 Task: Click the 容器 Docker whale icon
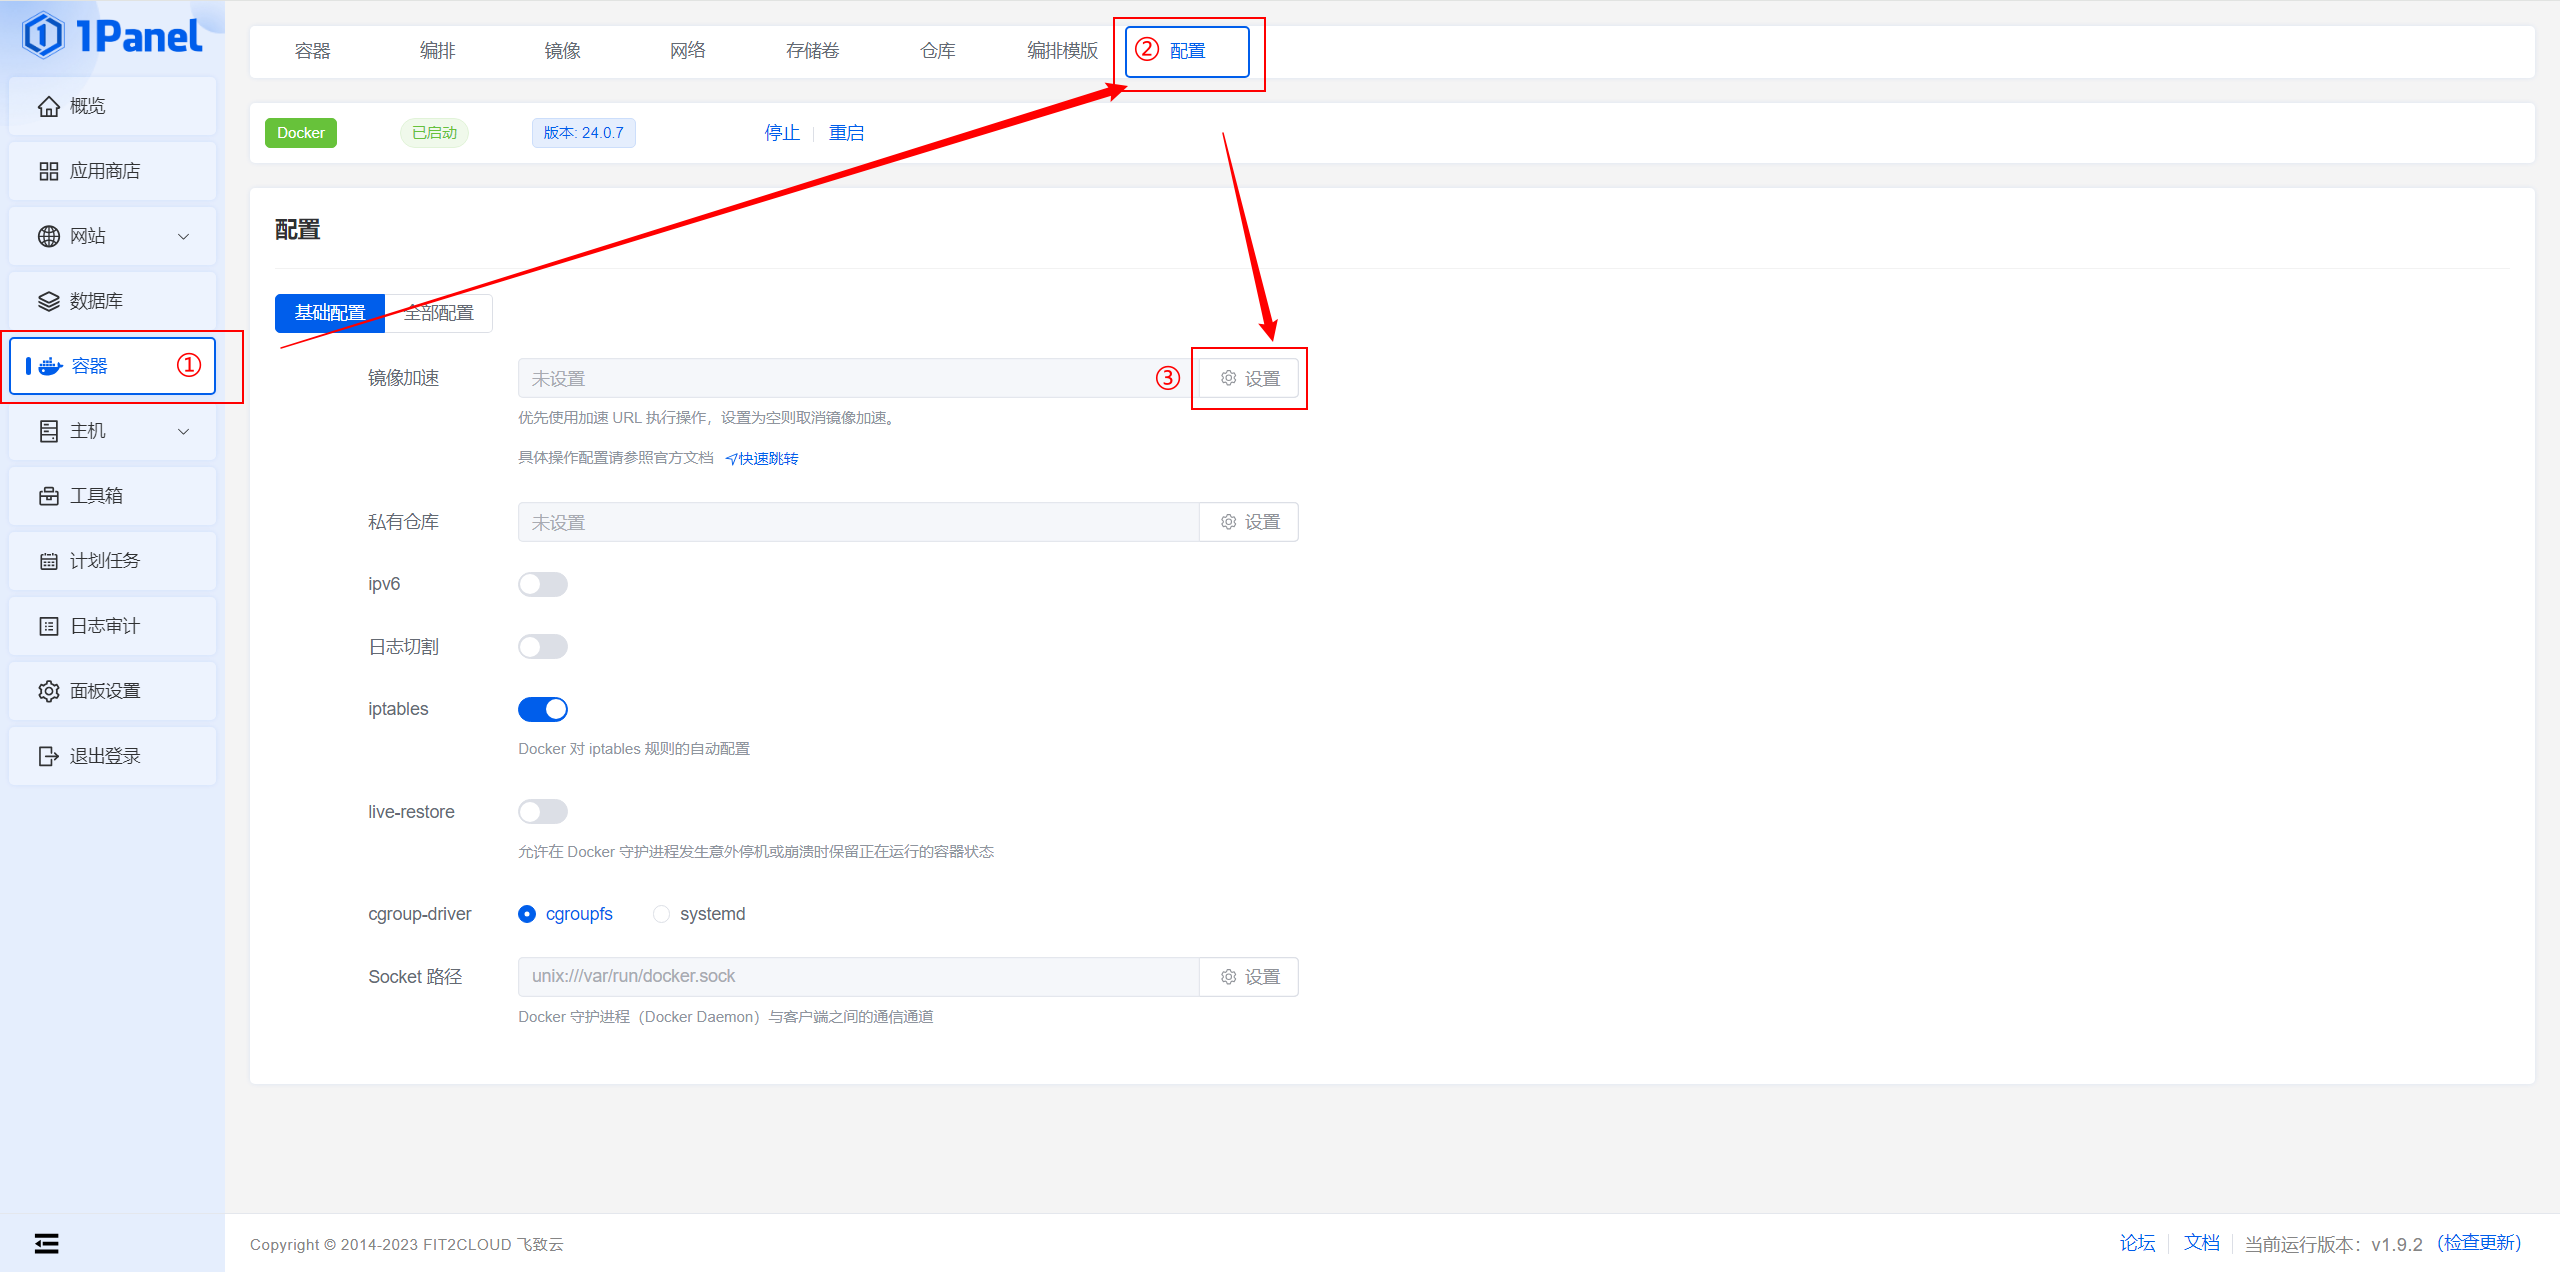50,366
